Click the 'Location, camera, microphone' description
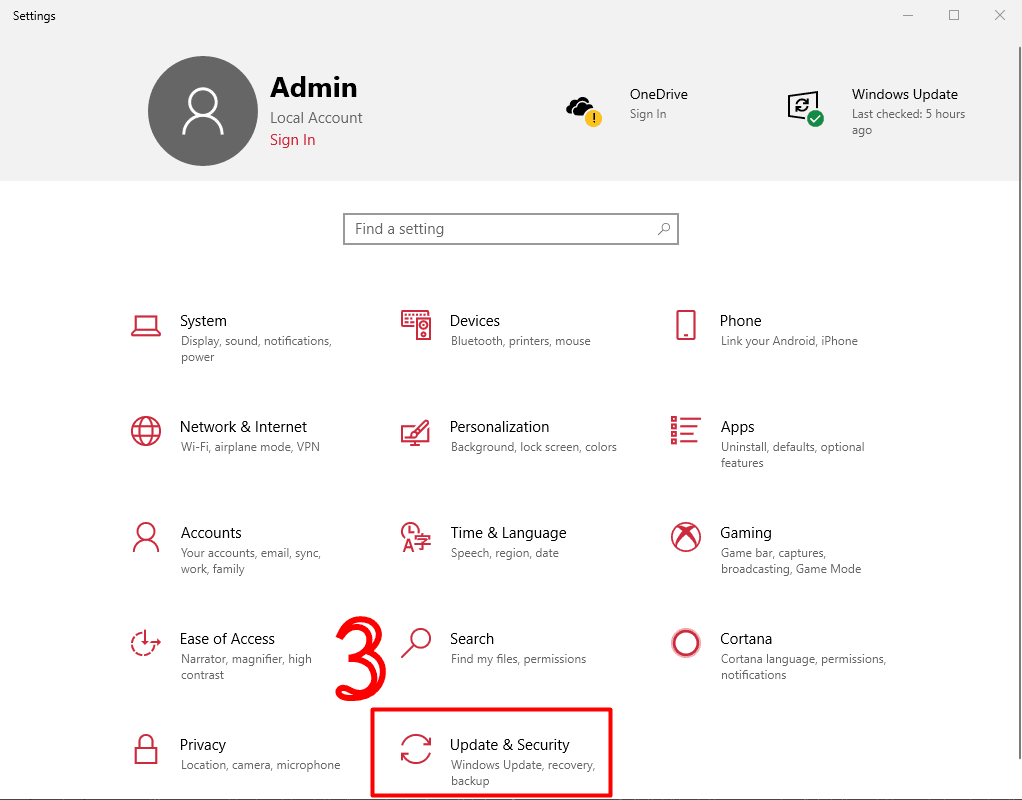The width and height of the screenshot is (1022, 800). point(260,765)
